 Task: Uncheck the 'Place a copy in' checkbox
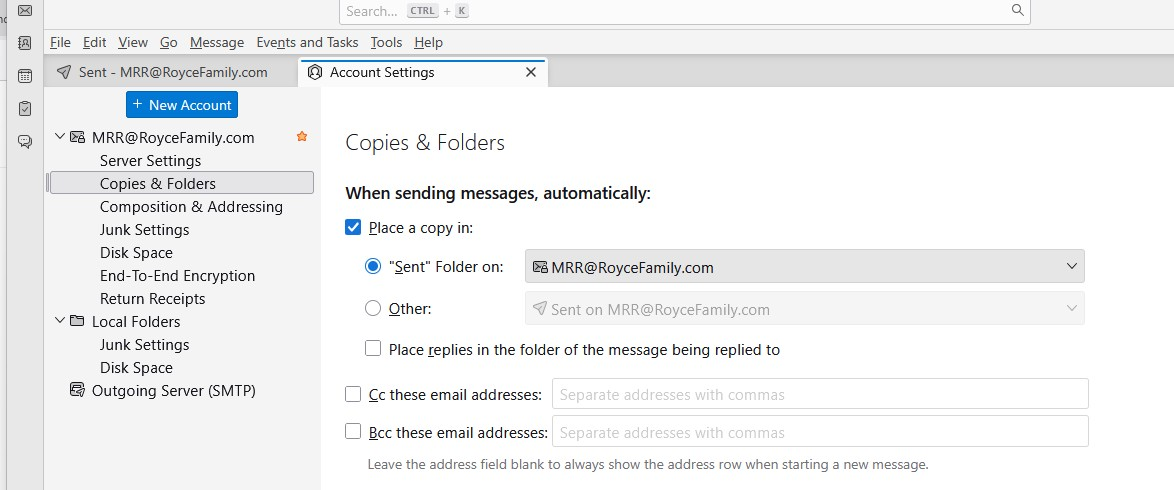[353, 228]
